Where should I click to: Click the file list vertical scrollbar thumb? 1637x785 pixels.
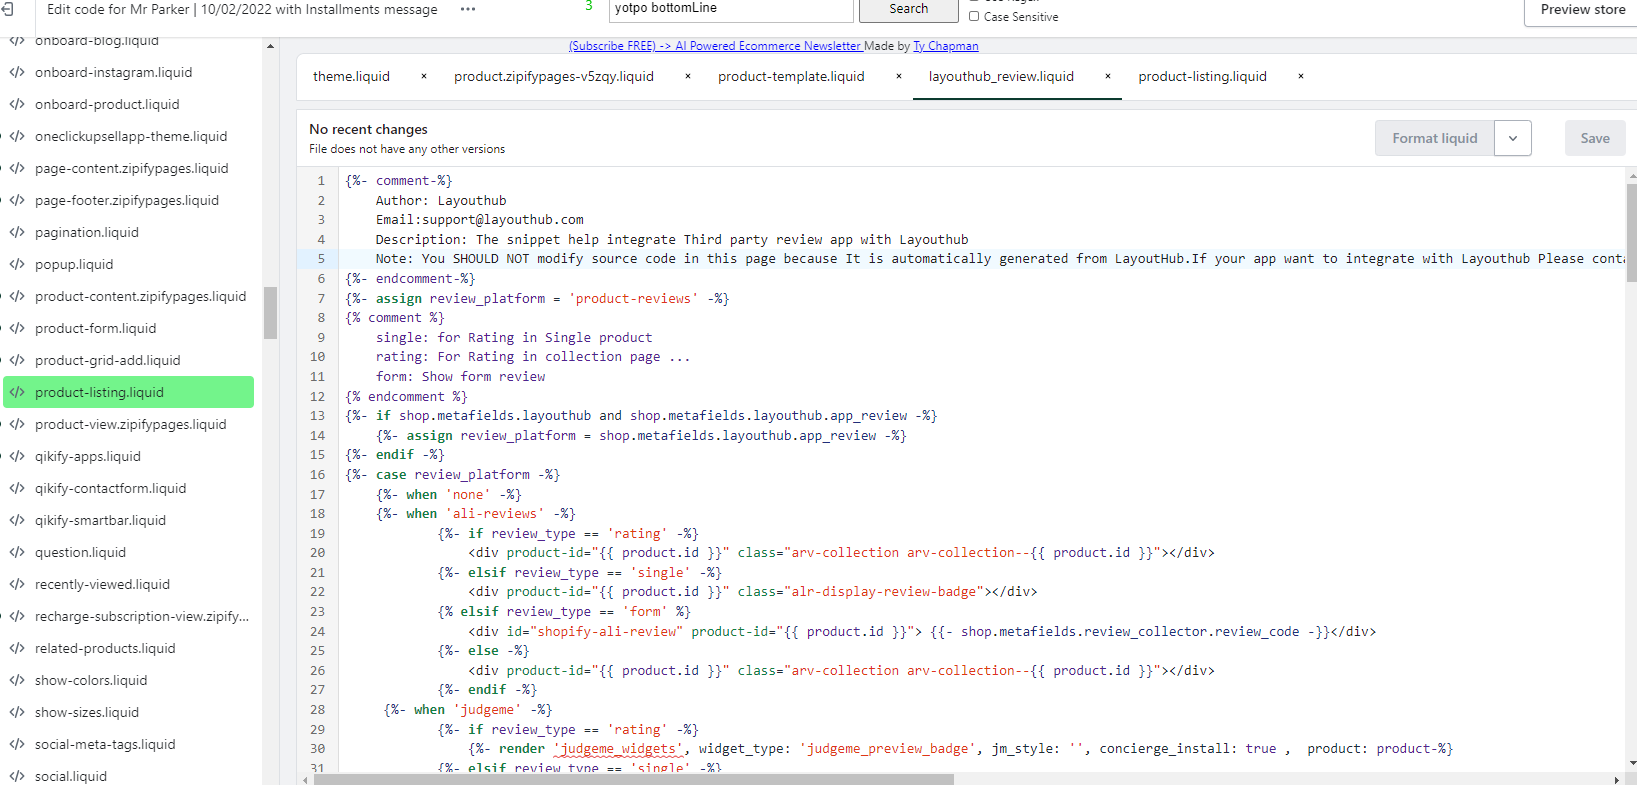270,313
